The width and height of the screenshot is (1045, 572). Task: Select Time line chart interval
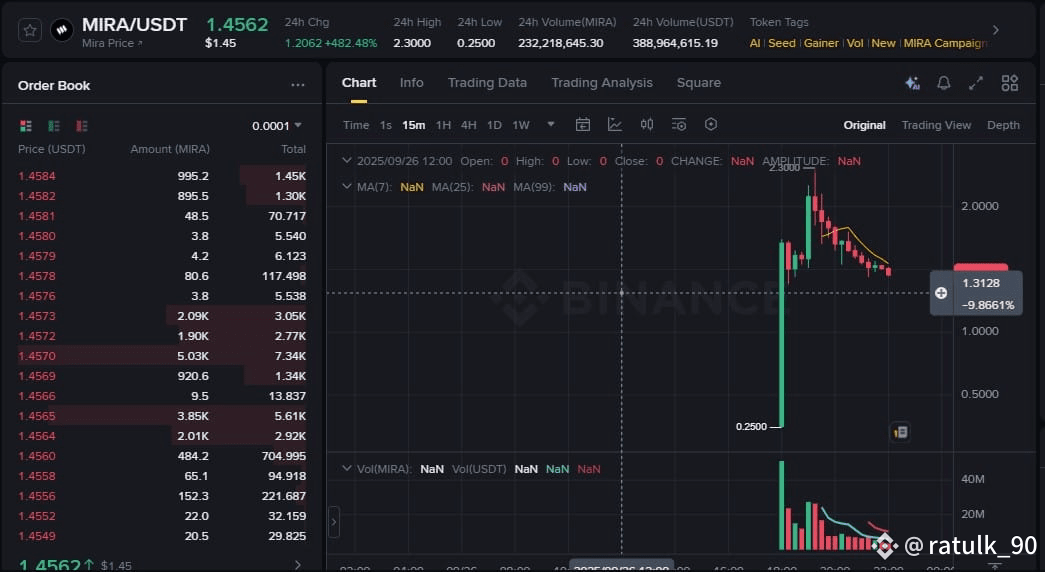[x=356, y=125]
